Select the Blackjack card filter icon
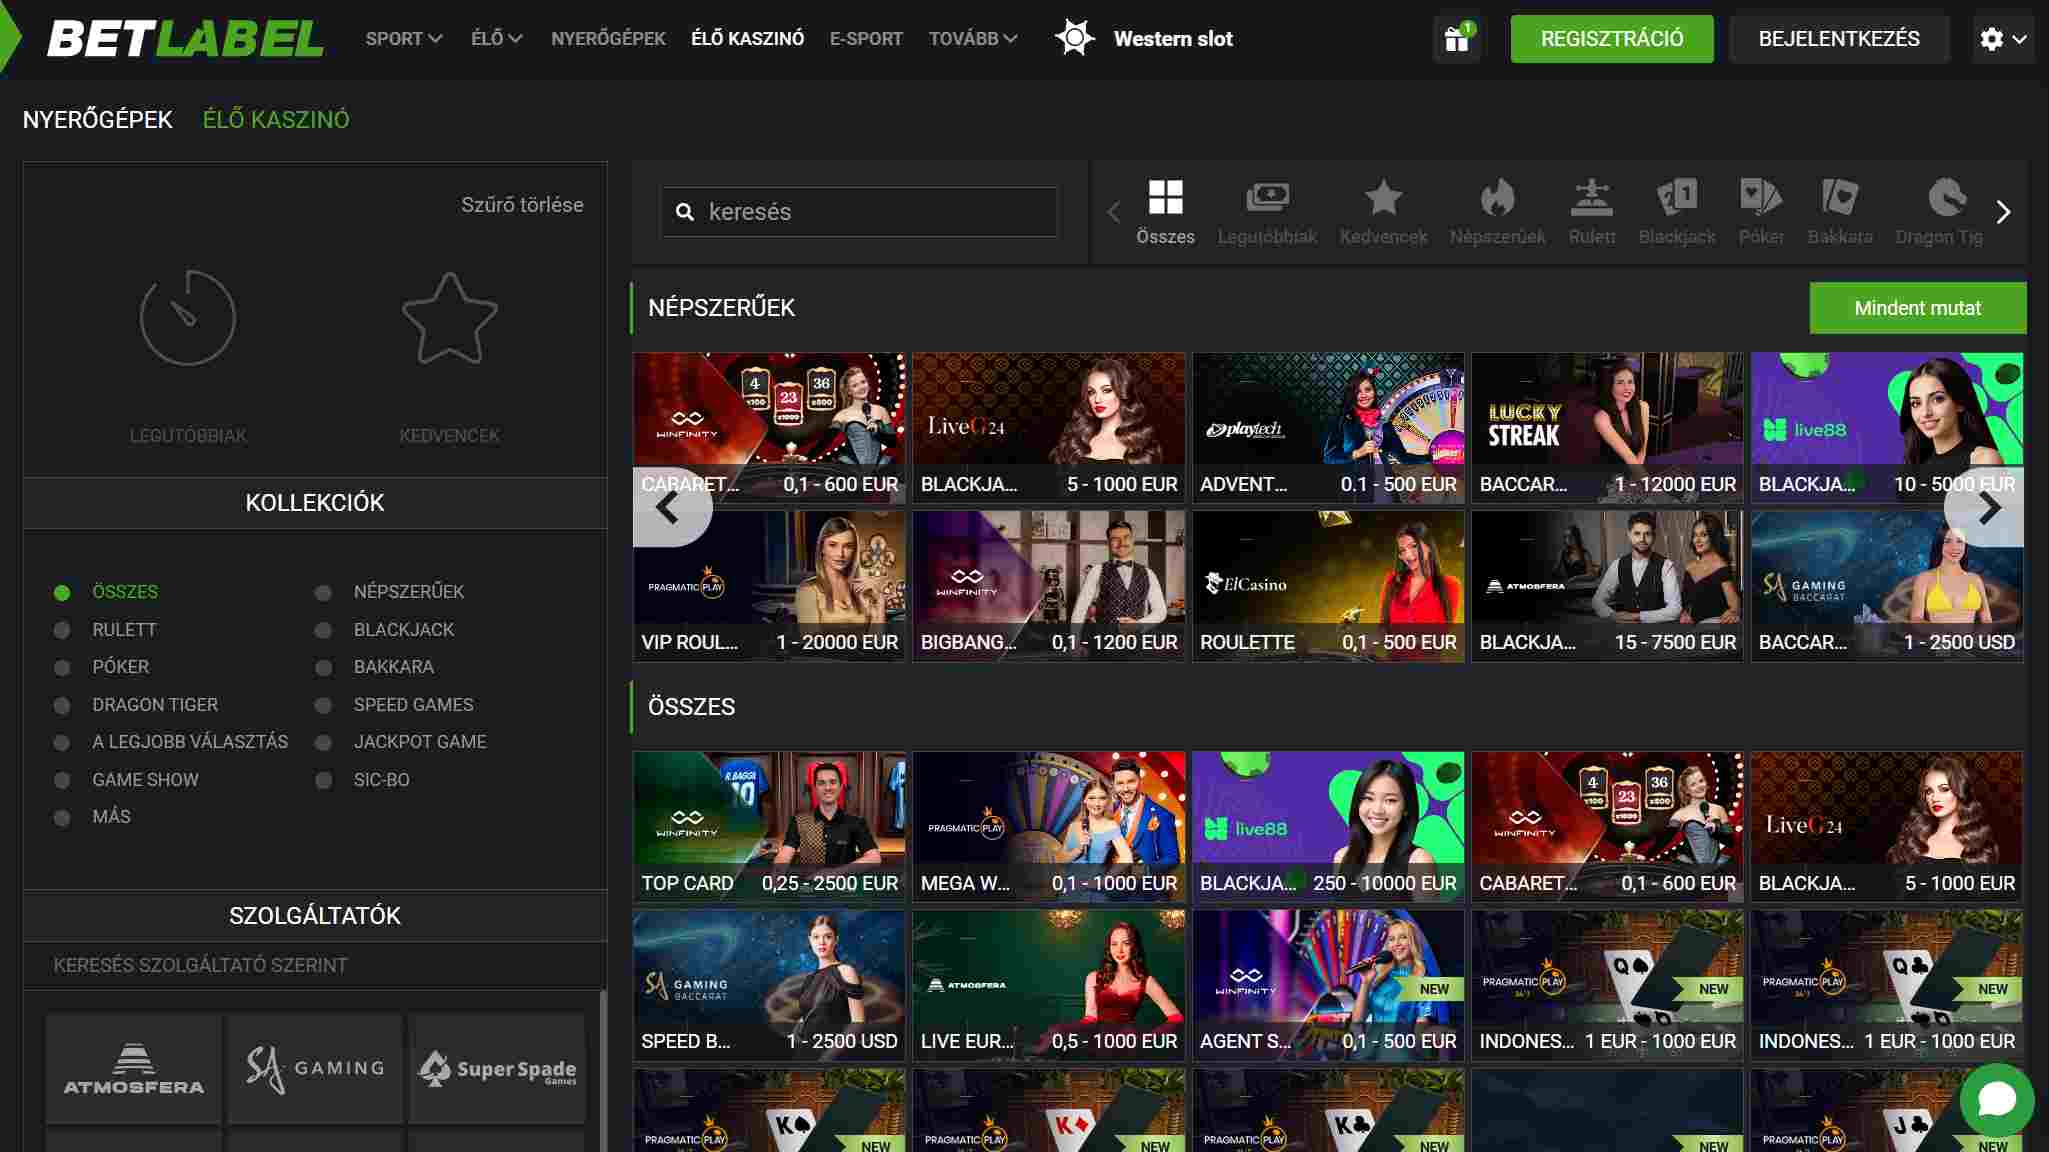The width and height of the screenshot is (2049, 1152). click(x=1677, y=198)
